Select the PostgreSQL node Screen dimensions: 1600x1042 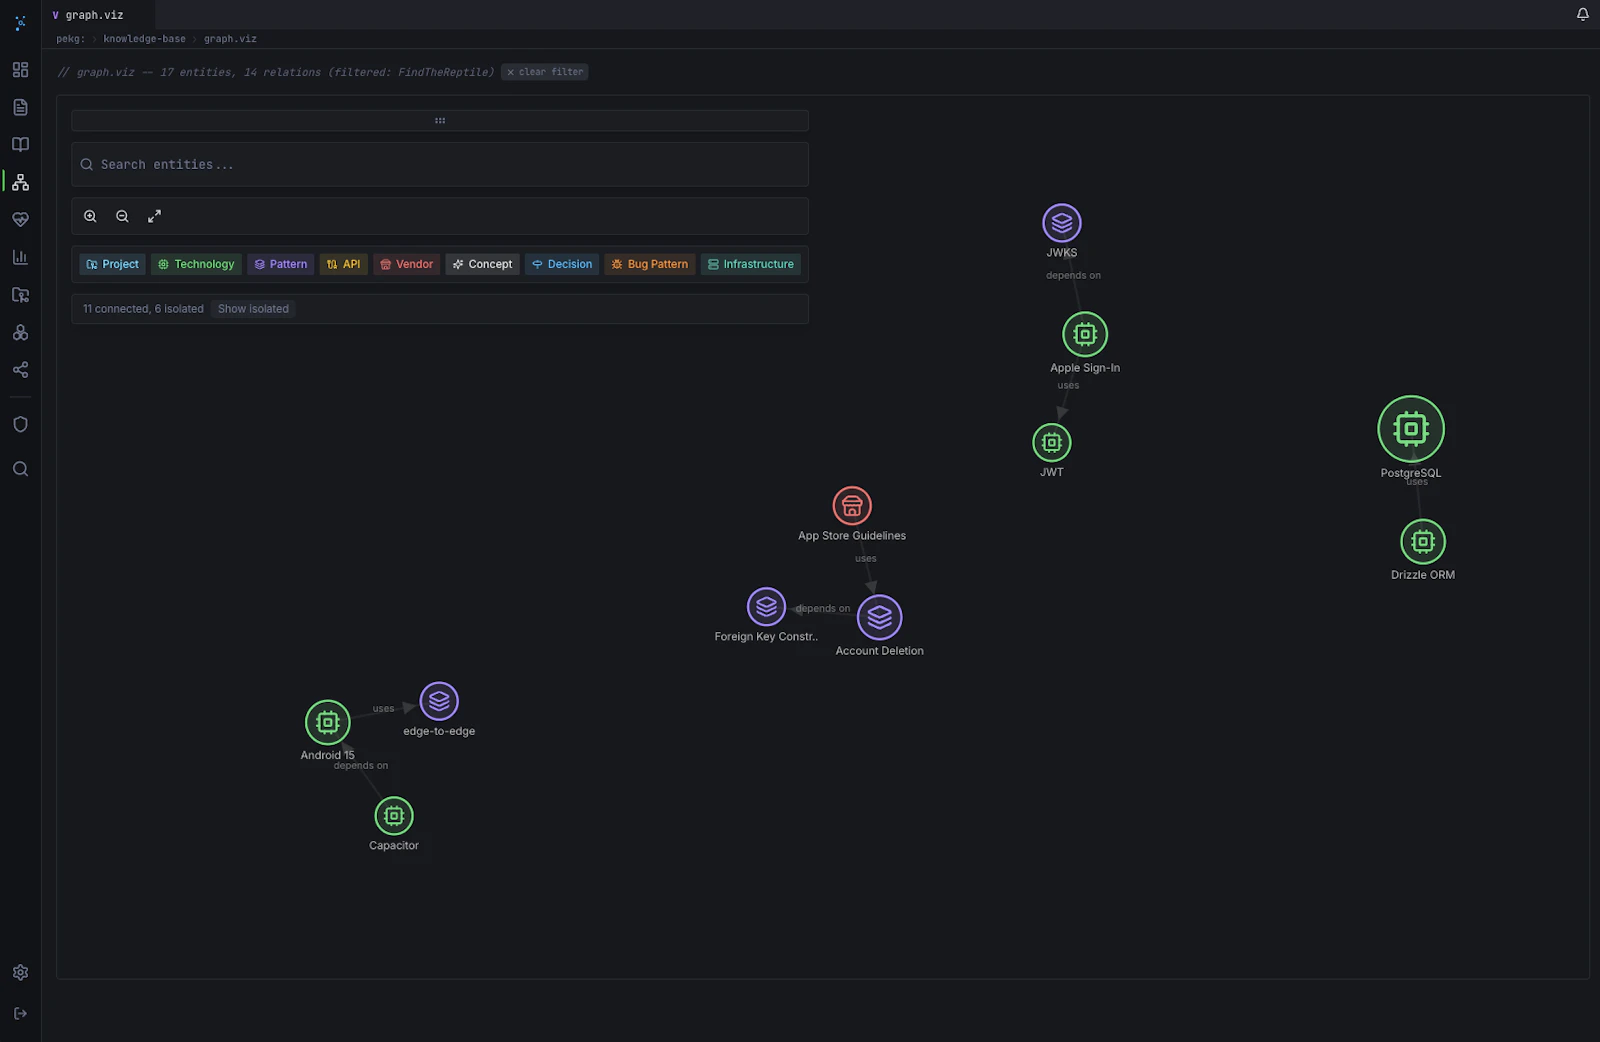(1411, 429)
